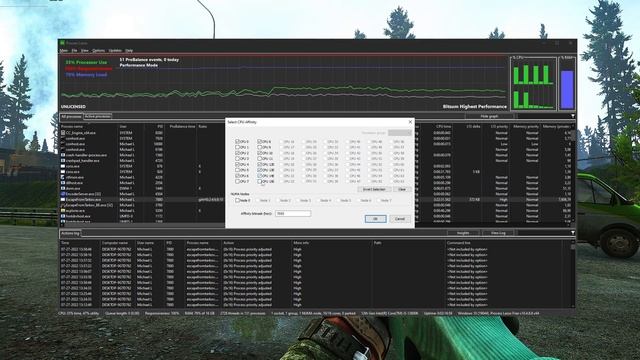The width and height of the screenshot is (640, 360).
Task: Click the CC_Engine_x64.exe process icon
Action: tap(63, 133)
